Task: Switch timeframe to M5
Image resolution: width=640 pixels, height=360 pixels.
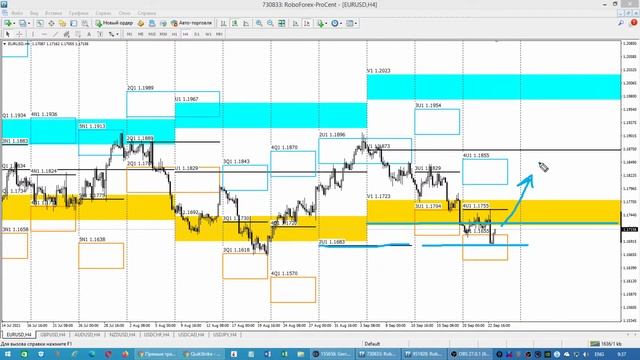Action: [x=140, y=34]
